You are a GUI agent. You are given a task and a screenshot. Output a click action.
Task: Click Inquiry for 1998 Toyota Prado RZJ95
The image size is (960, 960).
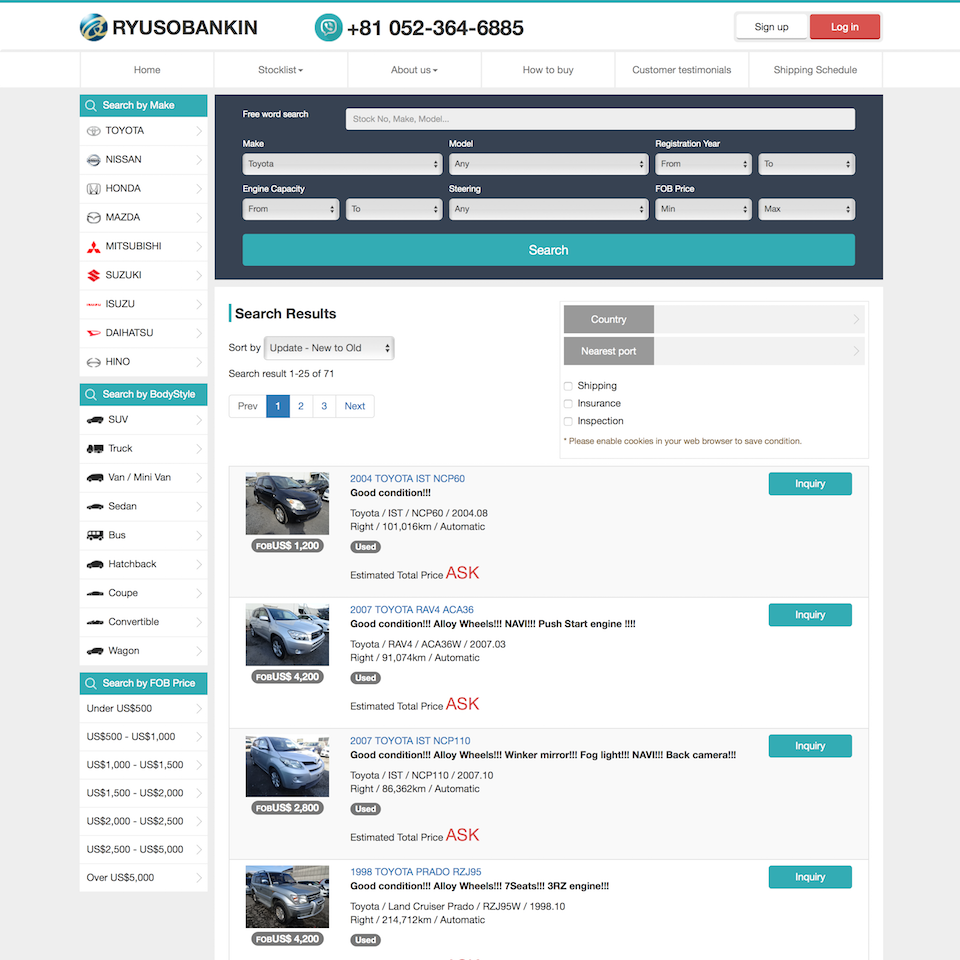810,877
